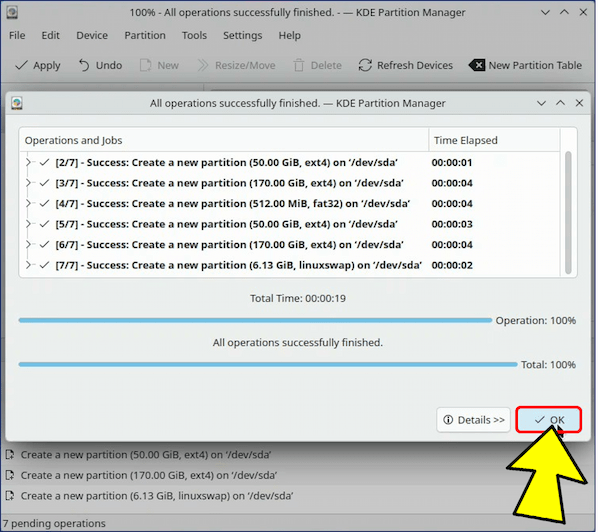Open the Device menu
Viewport: 600px width, 532px height.
point(92,35)
